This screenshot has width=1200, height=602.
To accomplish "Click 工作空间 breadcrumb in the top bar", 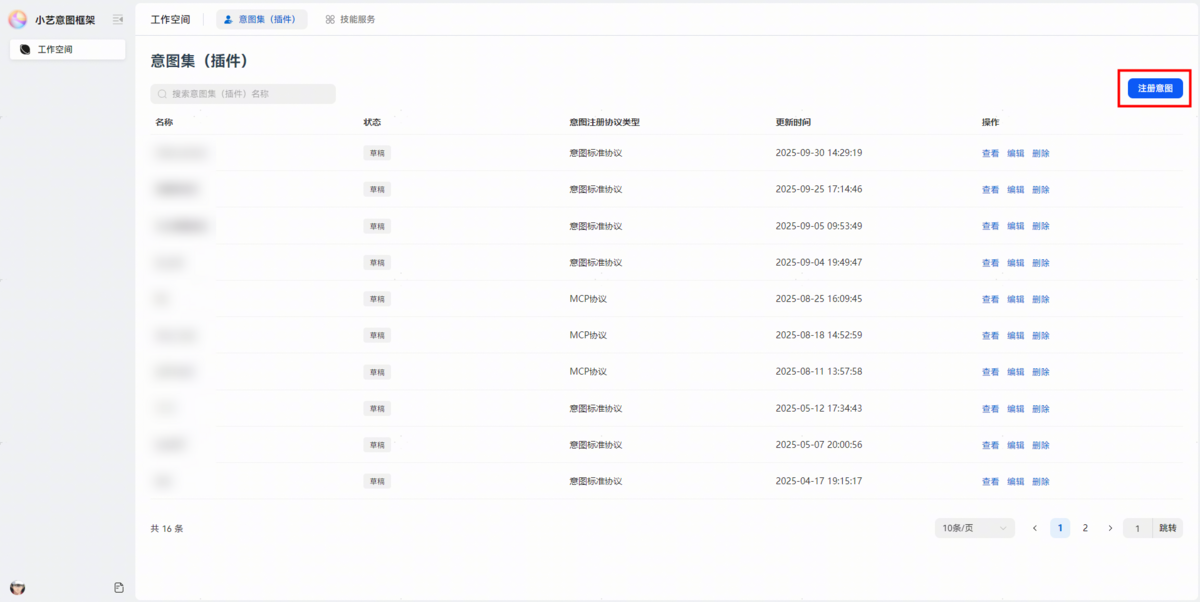I will coord(170,19).
